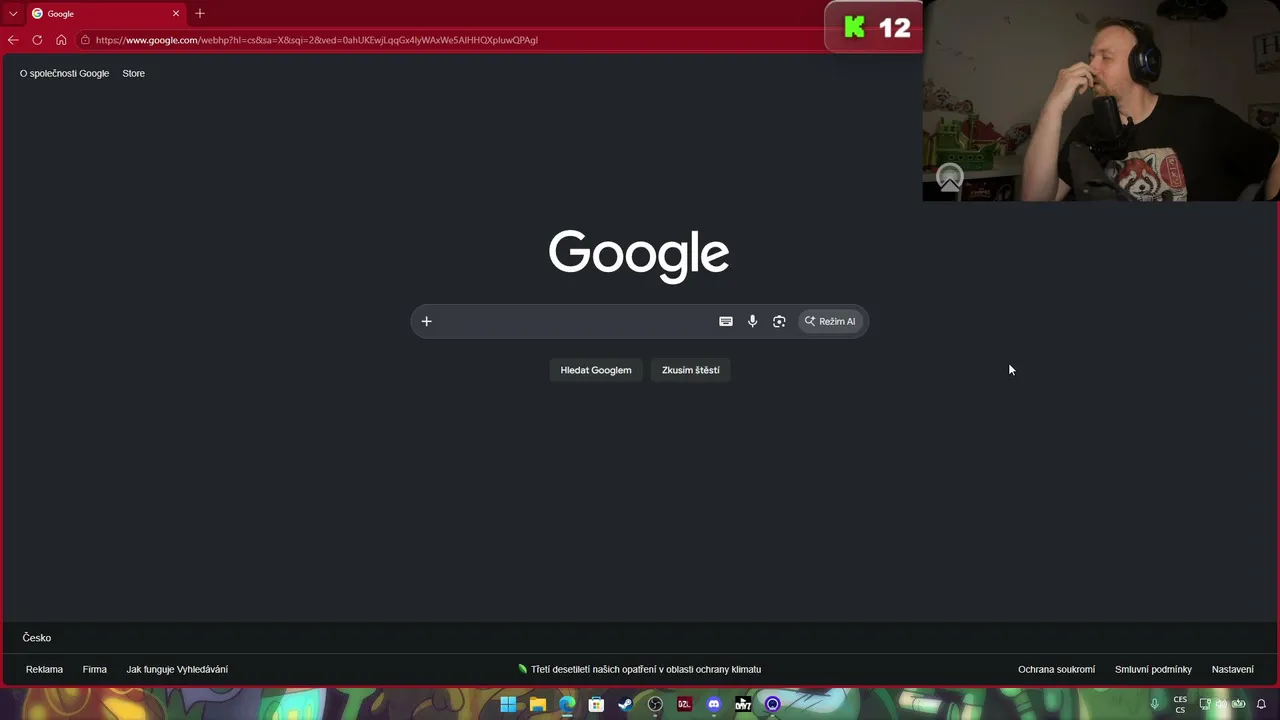Viewport: 1280px width, 720px height.
Task: Open the volume tray icon
Action: click(x=1221, y=704)
